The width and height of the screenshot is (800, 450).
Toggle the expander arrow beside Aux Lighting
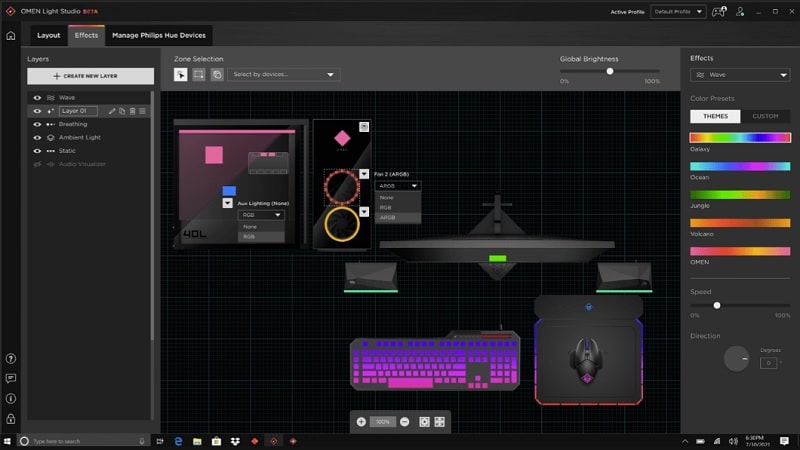point(228,203)
